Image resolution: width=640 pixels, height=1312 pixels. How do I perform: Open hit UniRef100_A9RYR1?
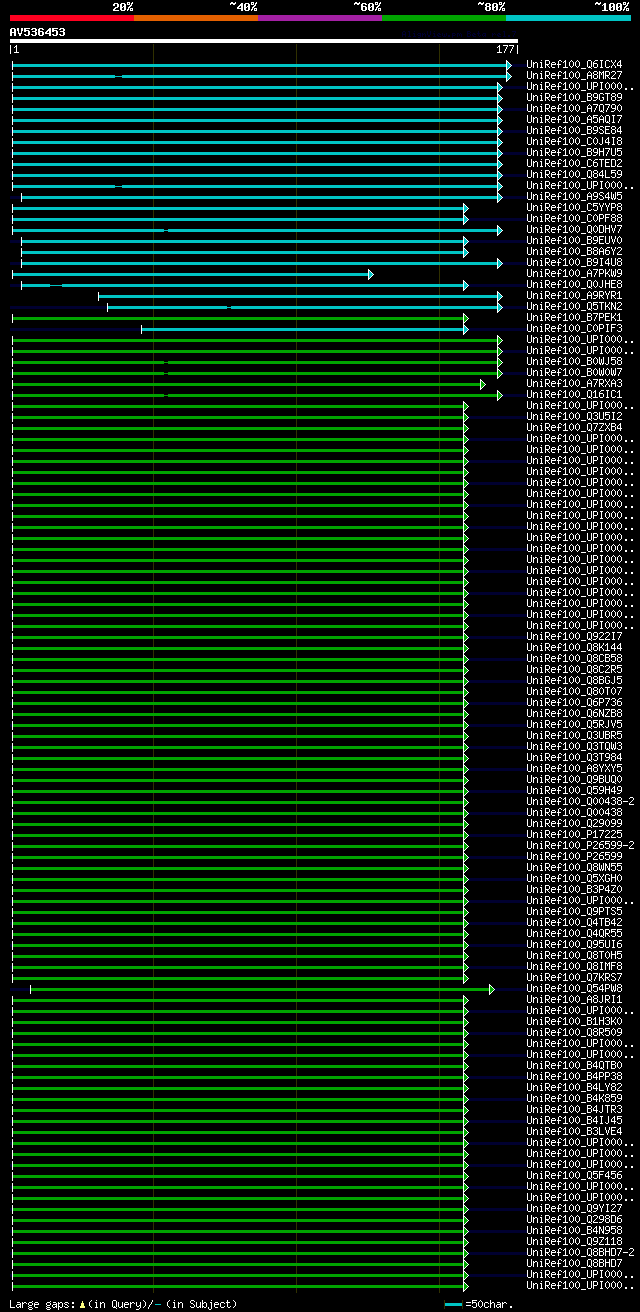point(574,295)
